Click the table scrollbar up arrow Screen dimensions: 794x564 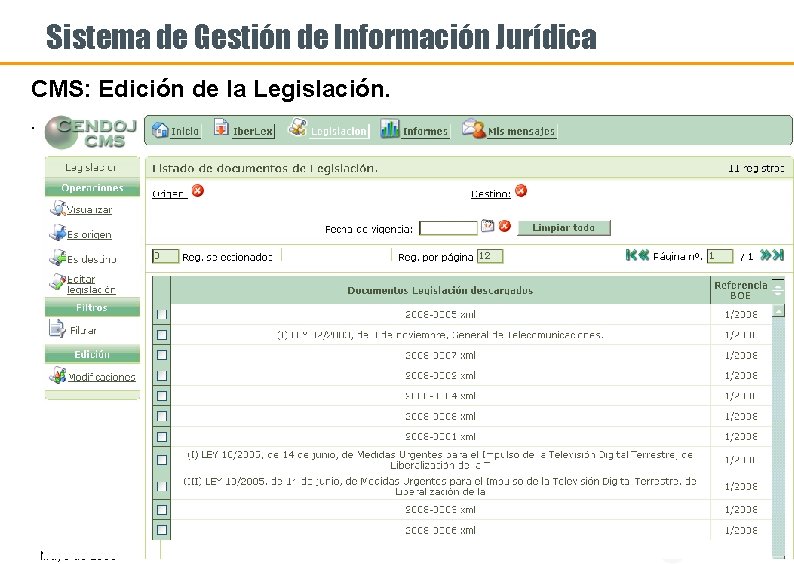click(x=778, y=310)
